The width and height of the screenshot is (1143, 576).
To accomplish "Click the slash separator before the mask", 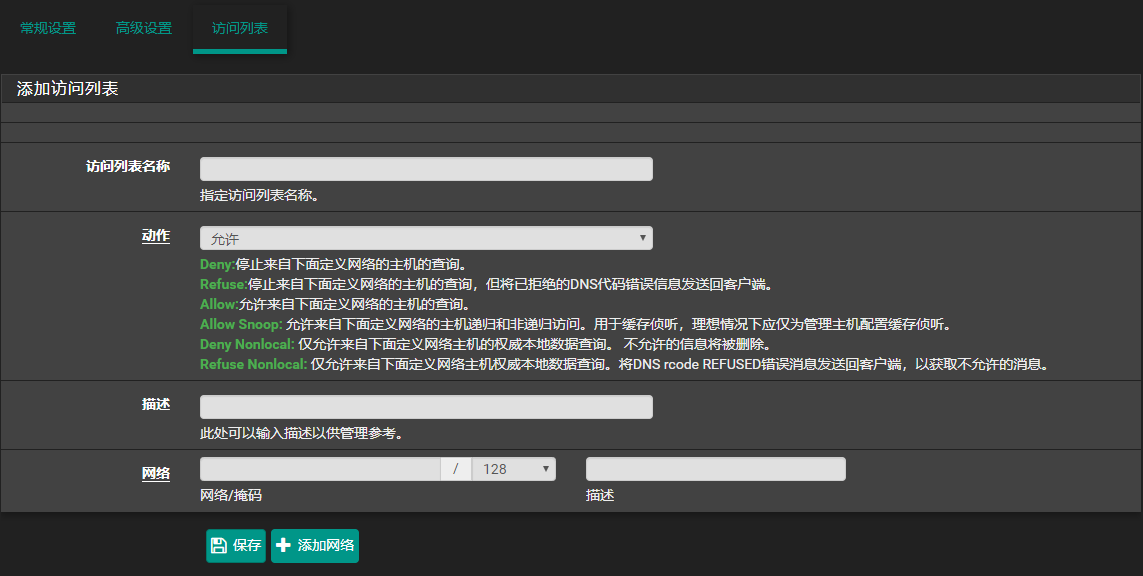I will [456, 469].
